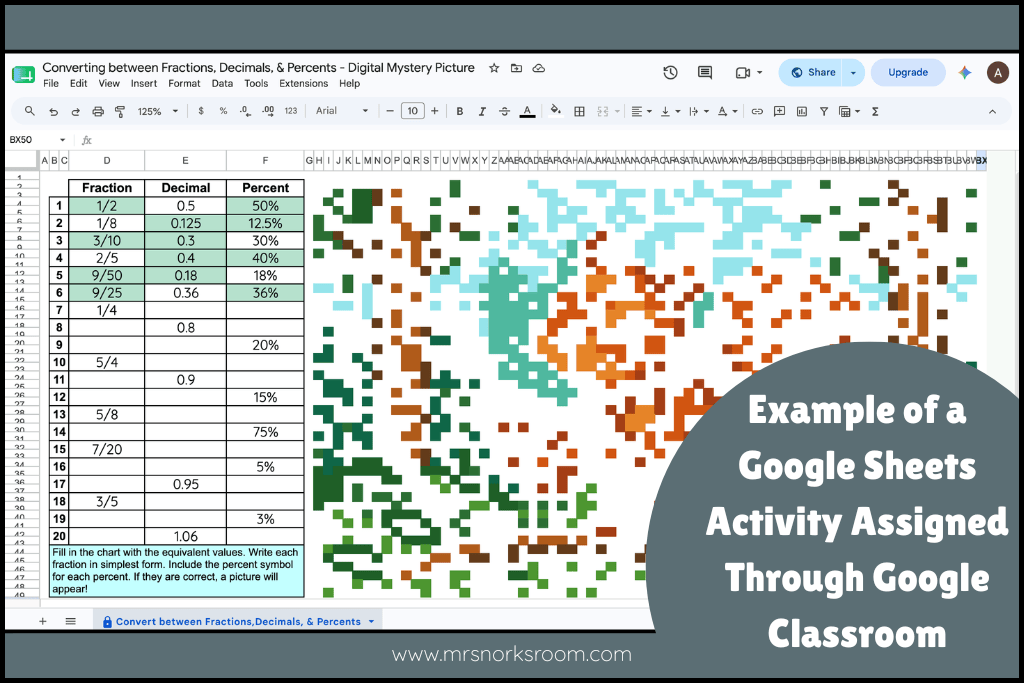
Task: Open the all sheets list
Action: [71, 621]
